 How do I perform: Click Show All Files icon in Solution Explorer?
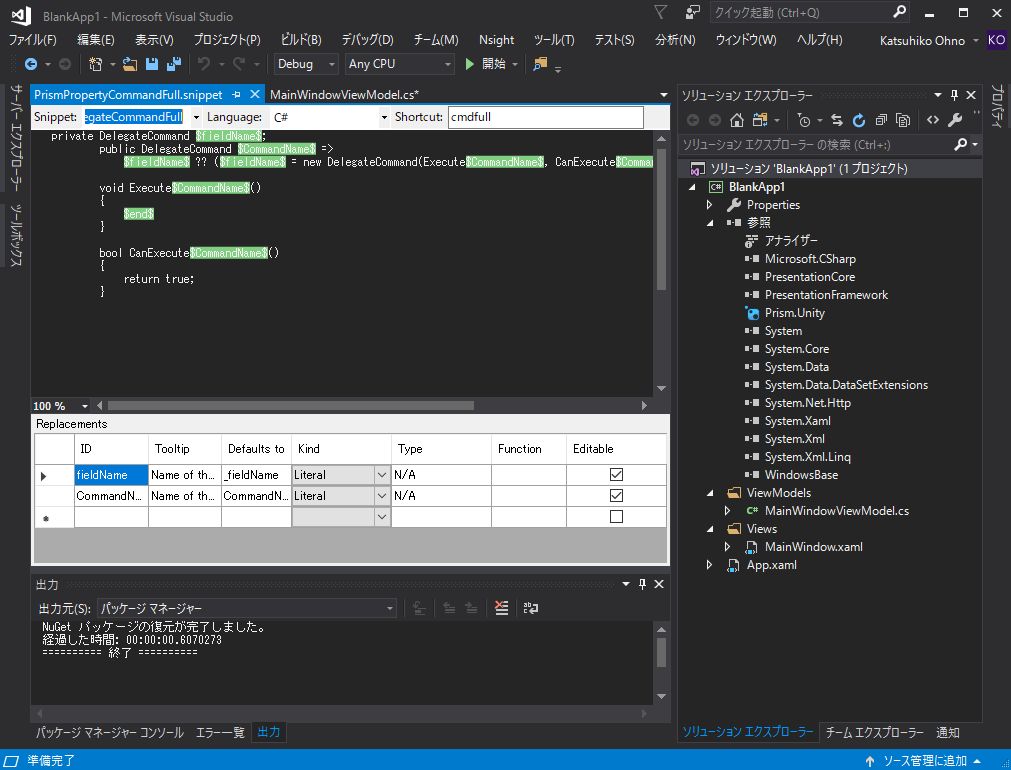(x=903, y=120)
